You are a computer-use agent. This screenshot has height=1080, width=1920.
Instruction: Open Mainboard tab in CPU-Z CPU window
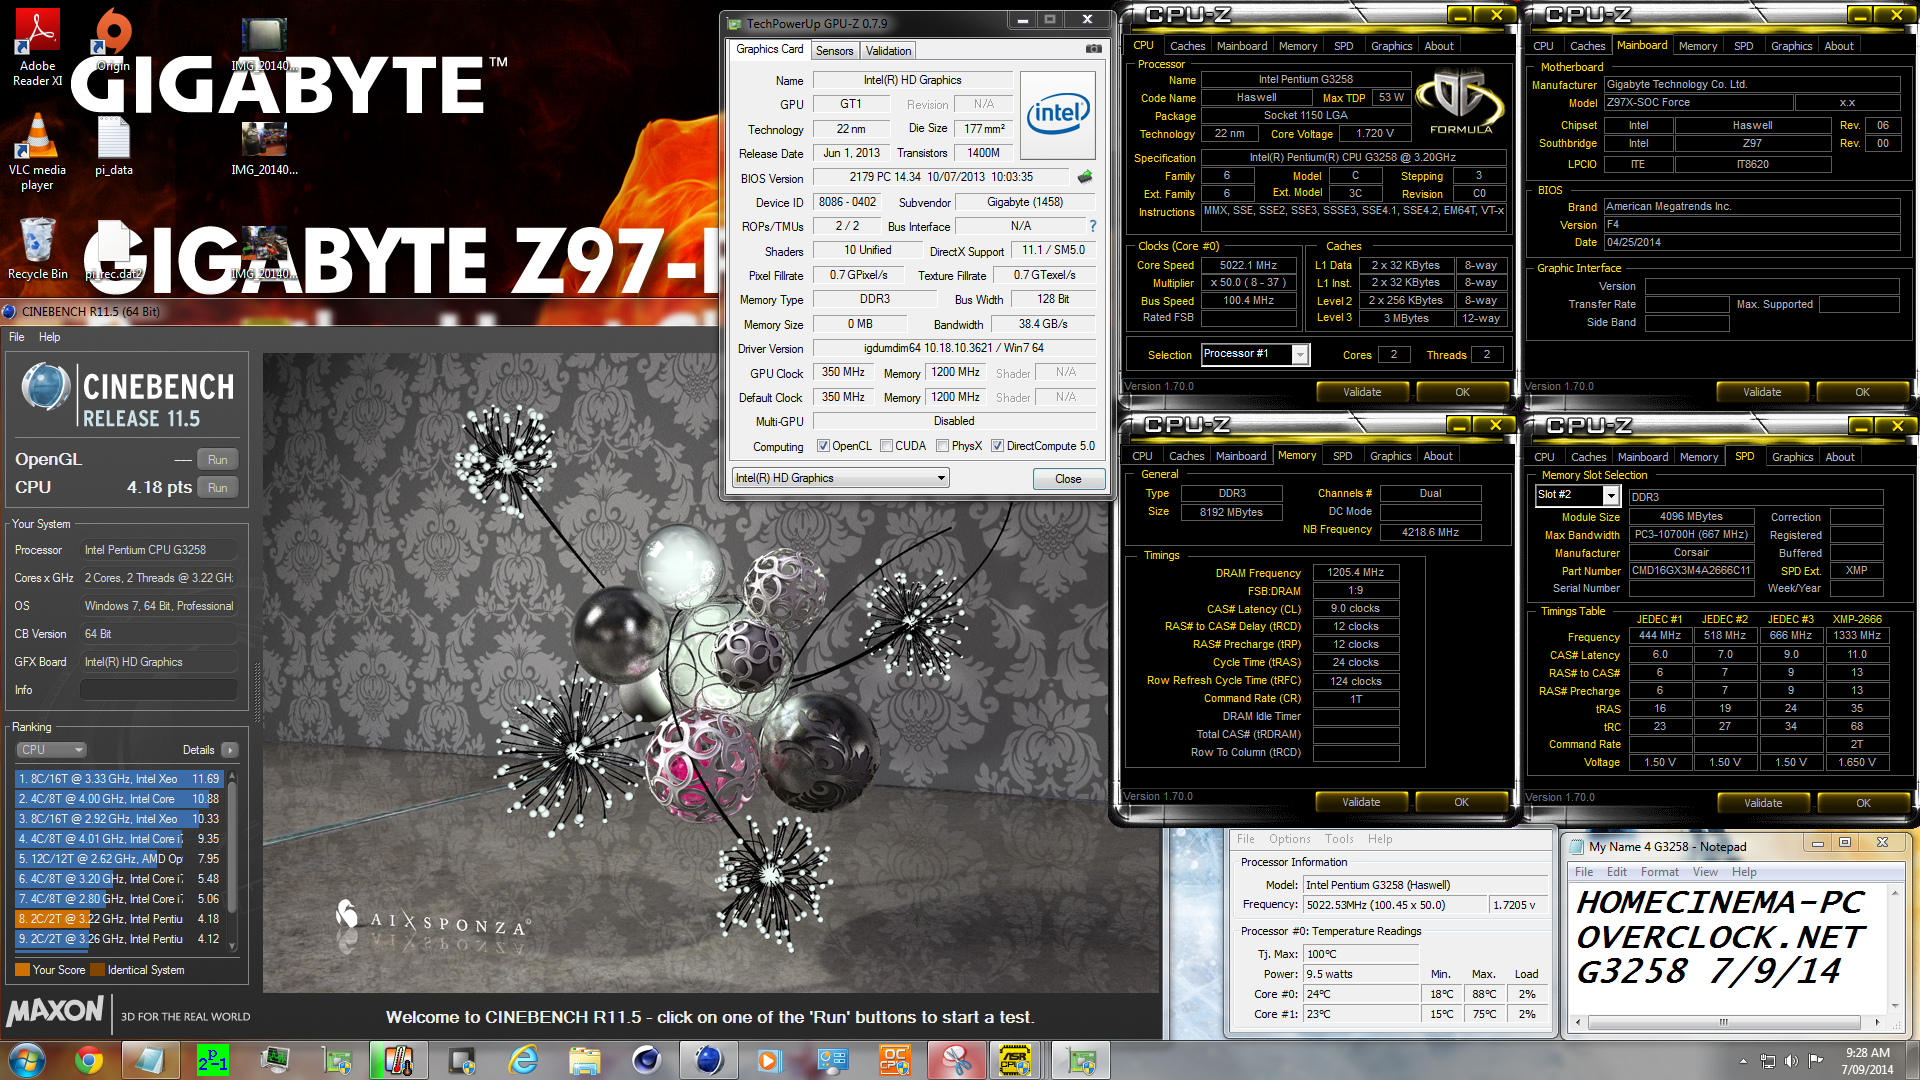point(1241,46)
